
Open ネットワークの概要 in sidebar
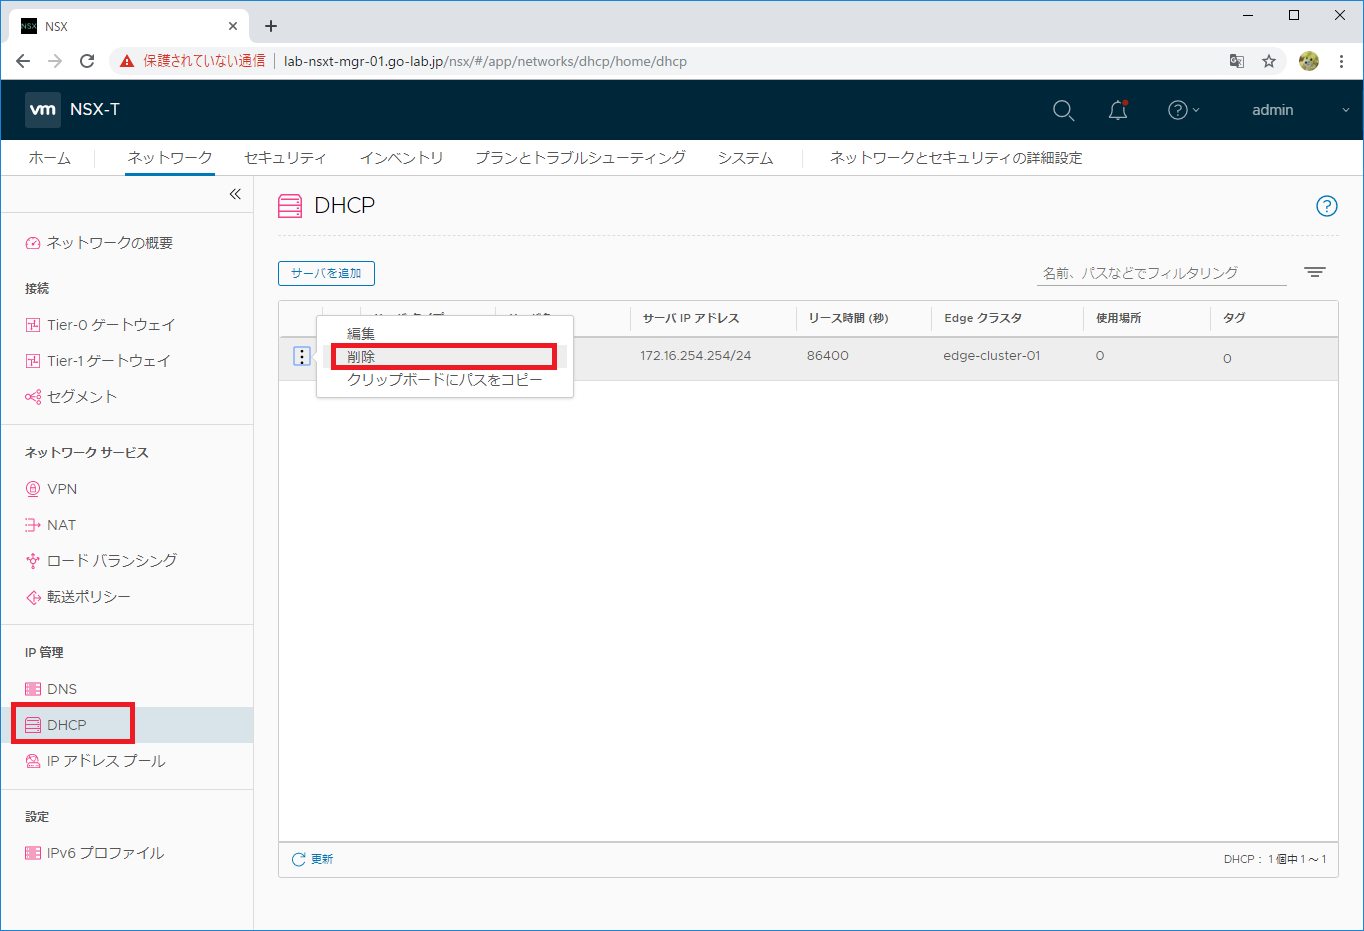99,243
